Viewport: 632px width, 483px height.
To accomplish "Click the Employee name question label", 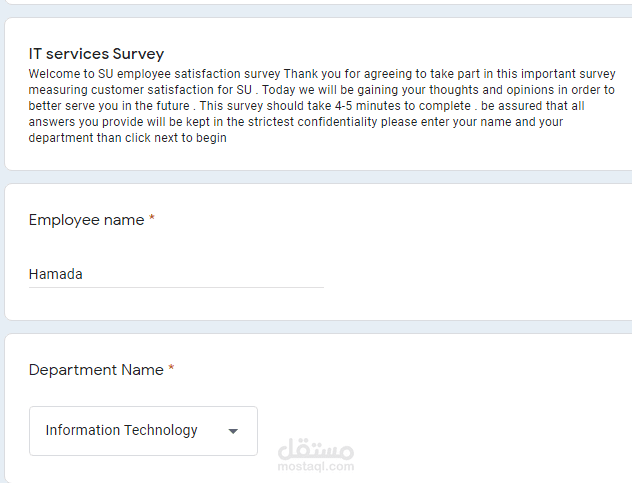I will (x=86, y=220).
